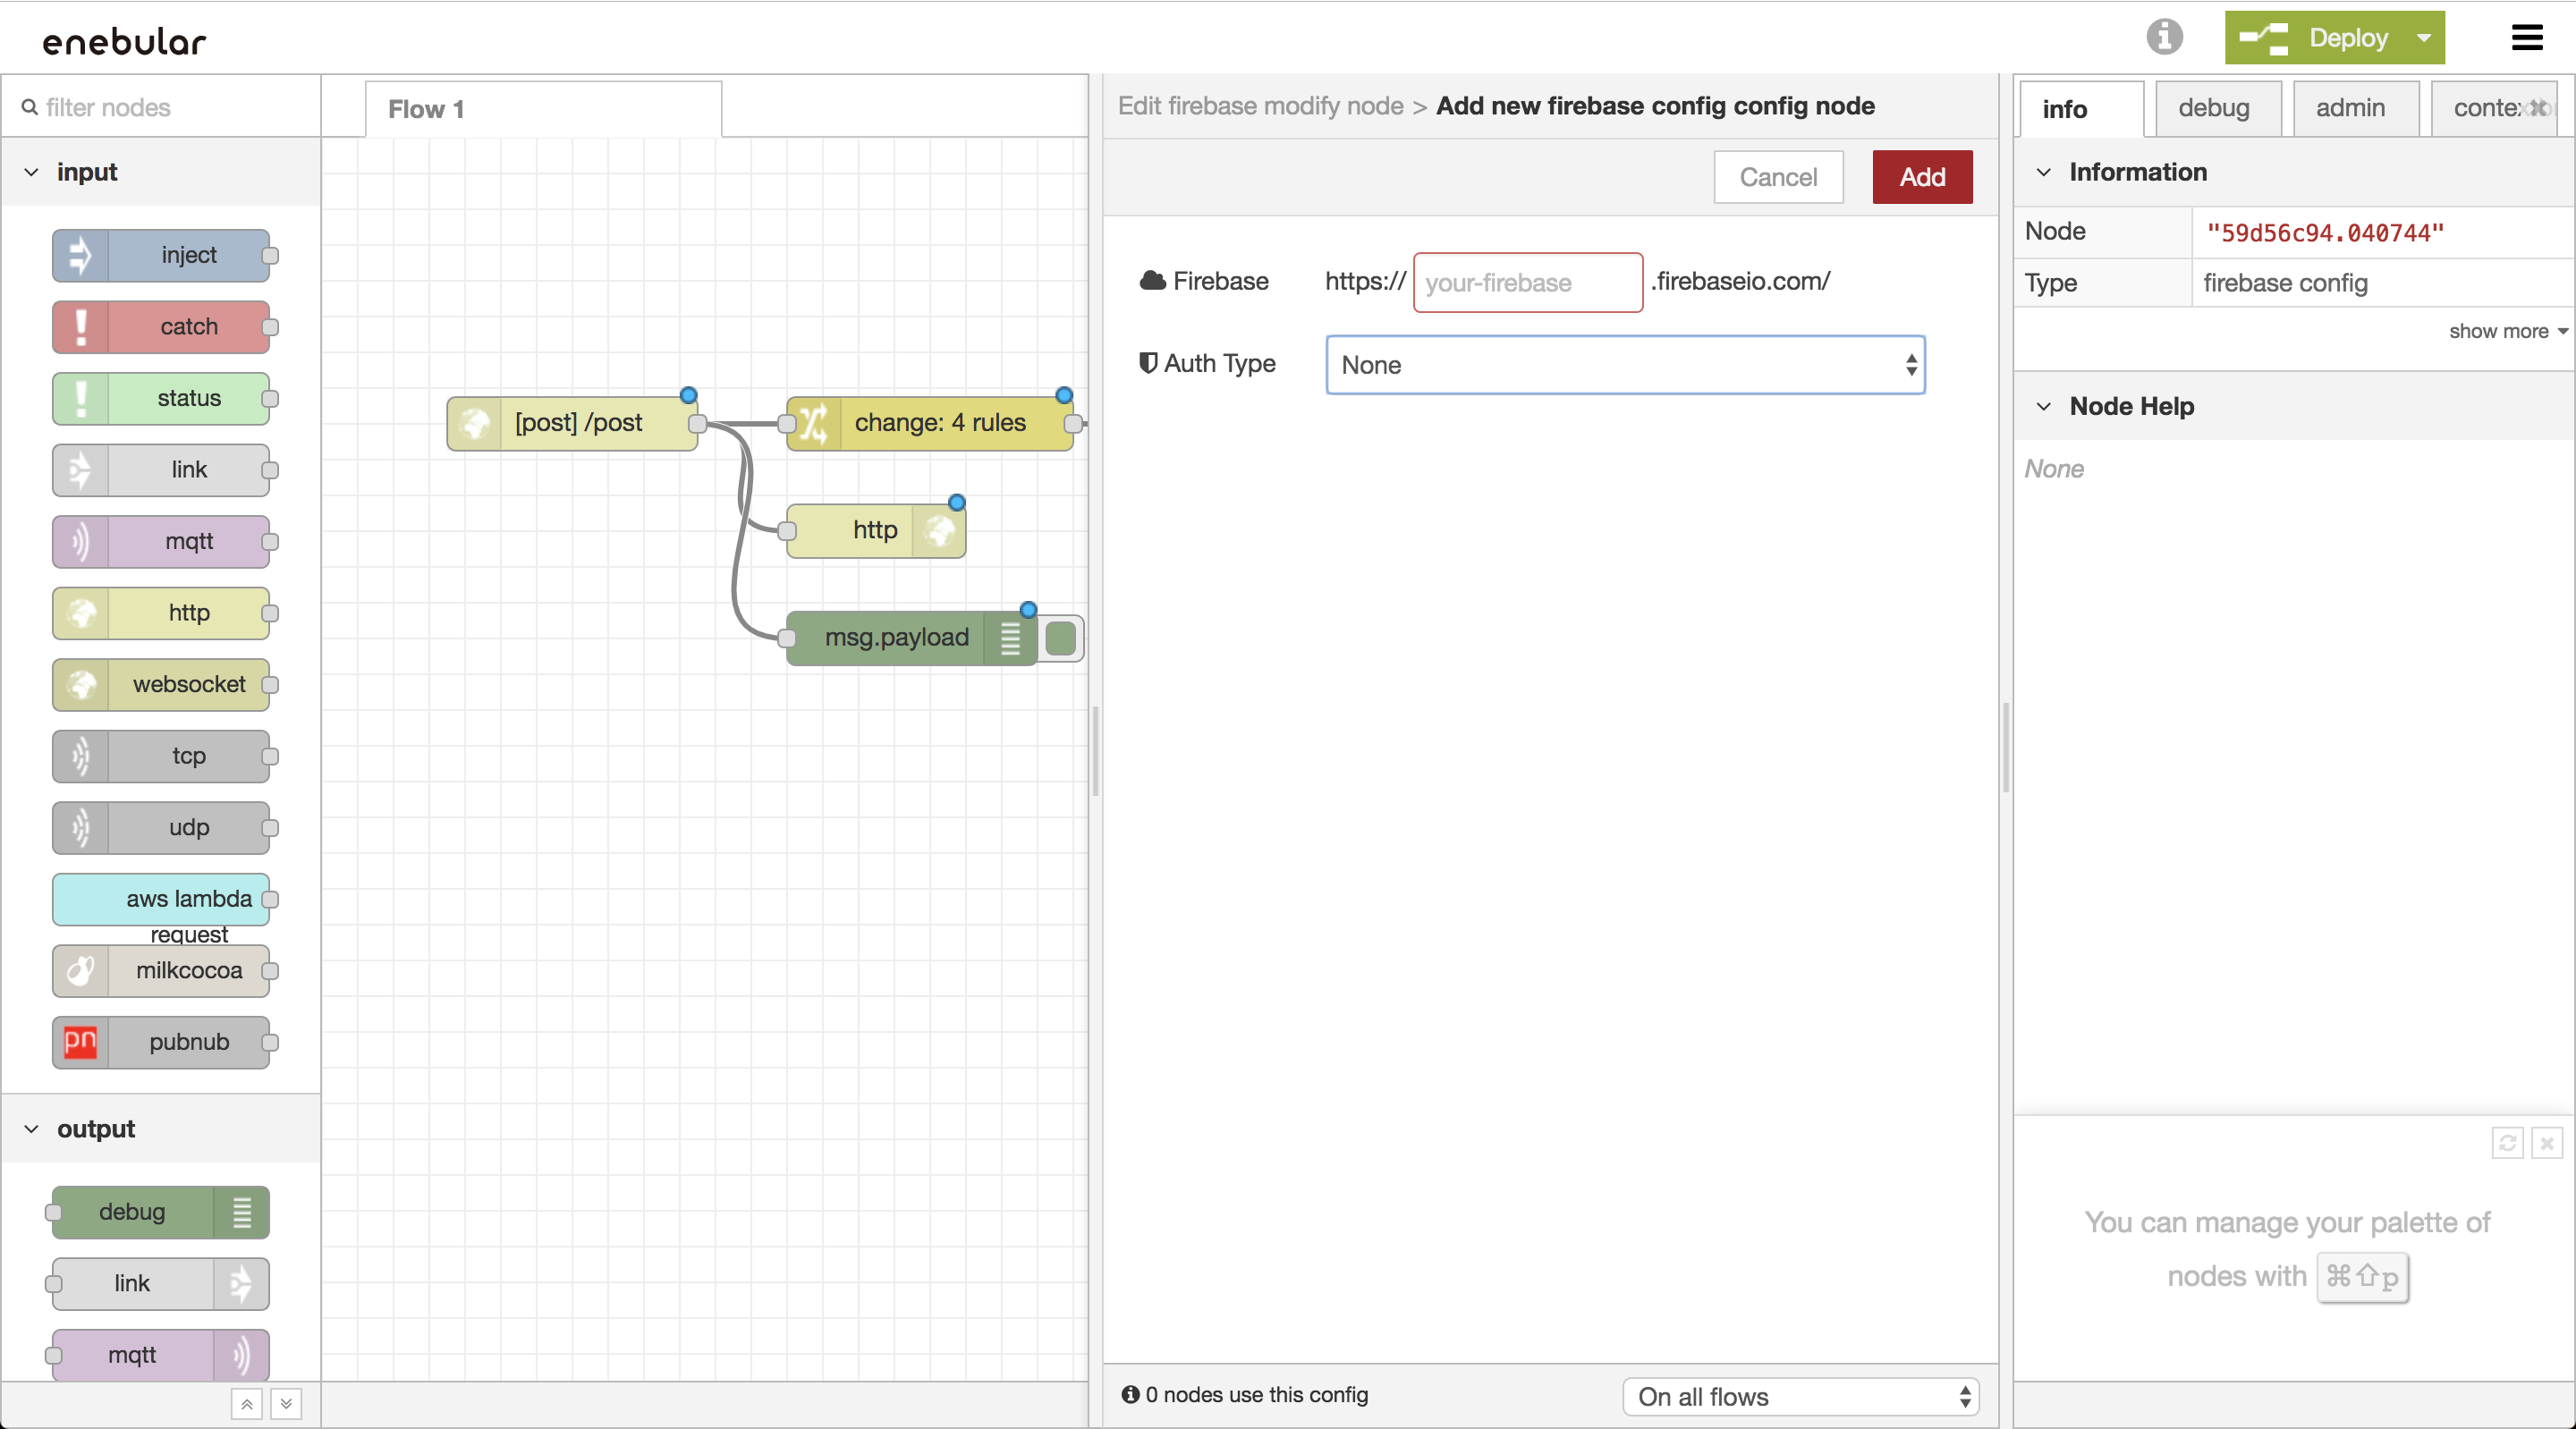Select the websocket node
The width and height of the screenshot is (2576, 1429).
161,684
